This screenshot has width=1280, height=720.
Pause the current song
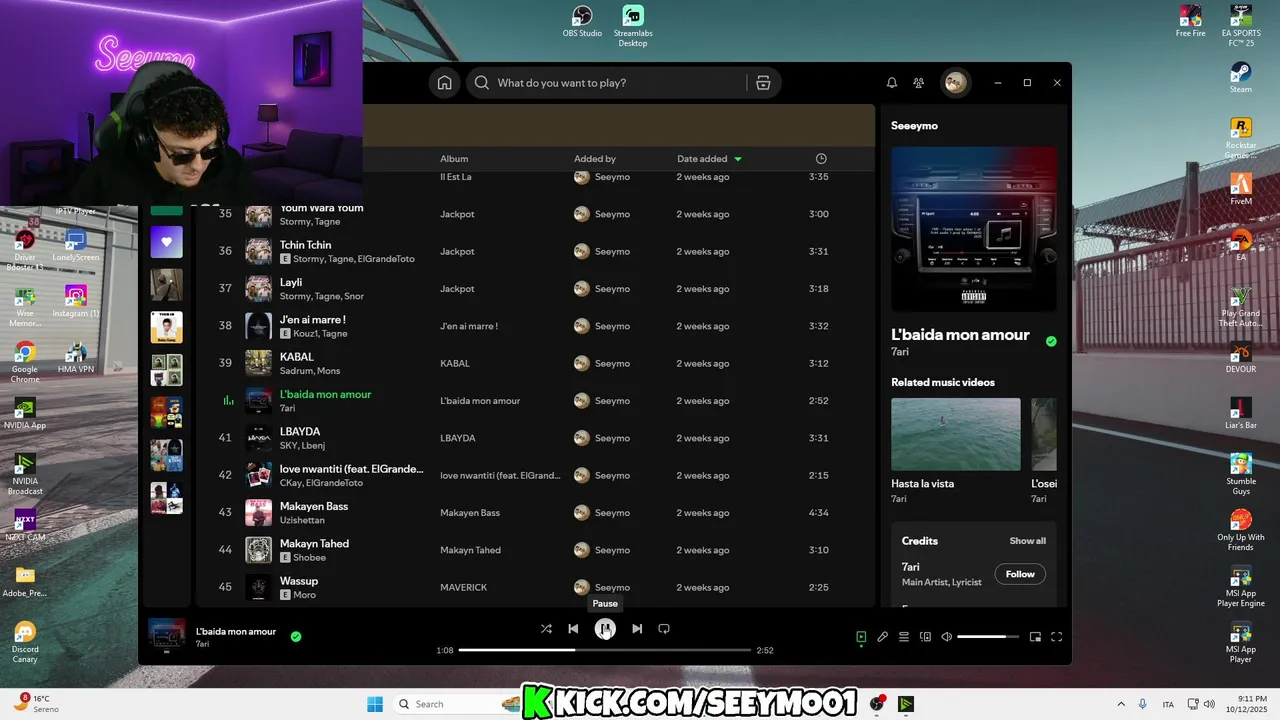tap(605, 629)
